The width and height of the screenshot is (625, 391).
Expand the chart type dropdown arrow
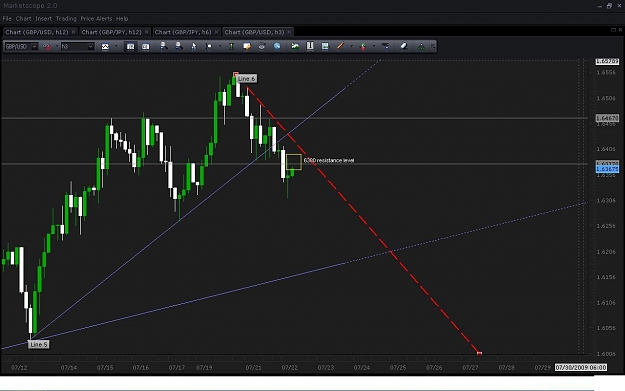point(116,47)
